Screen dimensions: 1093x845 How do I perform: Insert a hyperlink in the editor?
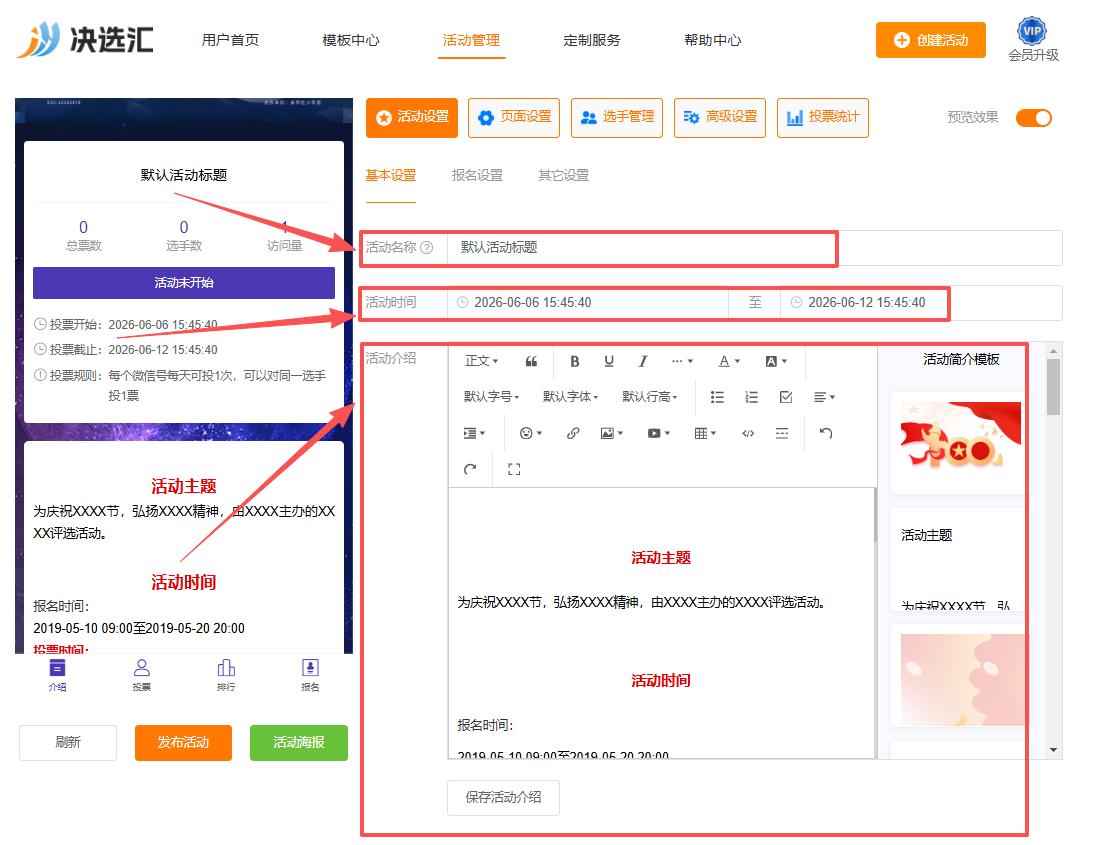[x=573, y=433]
